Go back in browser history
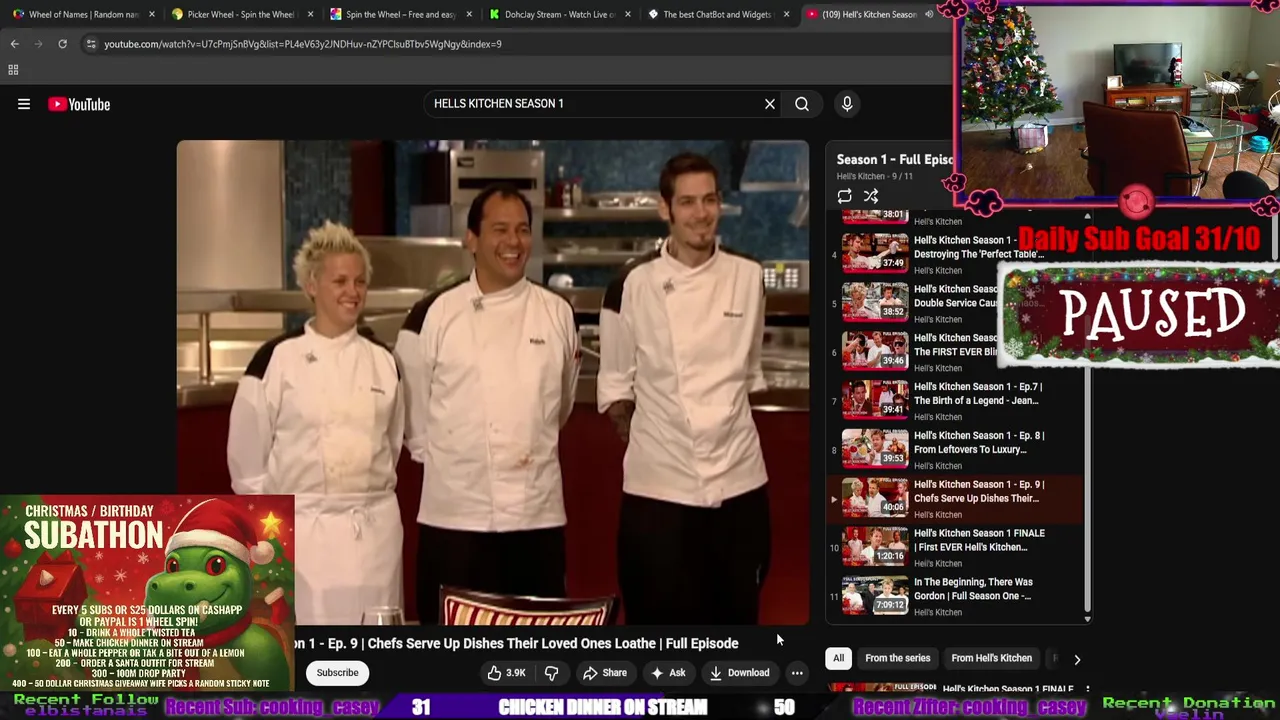Viewport: 1280px width, 720px height. point(14,44)
